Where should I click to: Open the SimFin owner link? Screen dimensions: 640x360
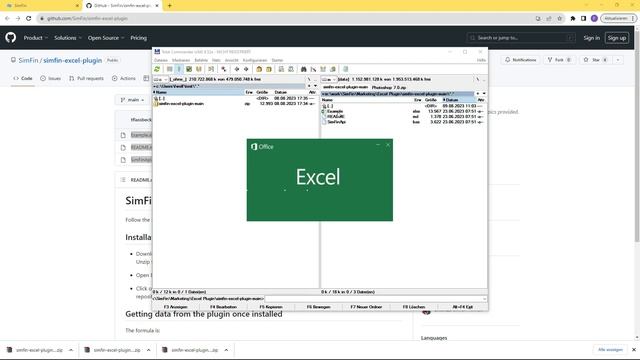[x=28, y=60]
